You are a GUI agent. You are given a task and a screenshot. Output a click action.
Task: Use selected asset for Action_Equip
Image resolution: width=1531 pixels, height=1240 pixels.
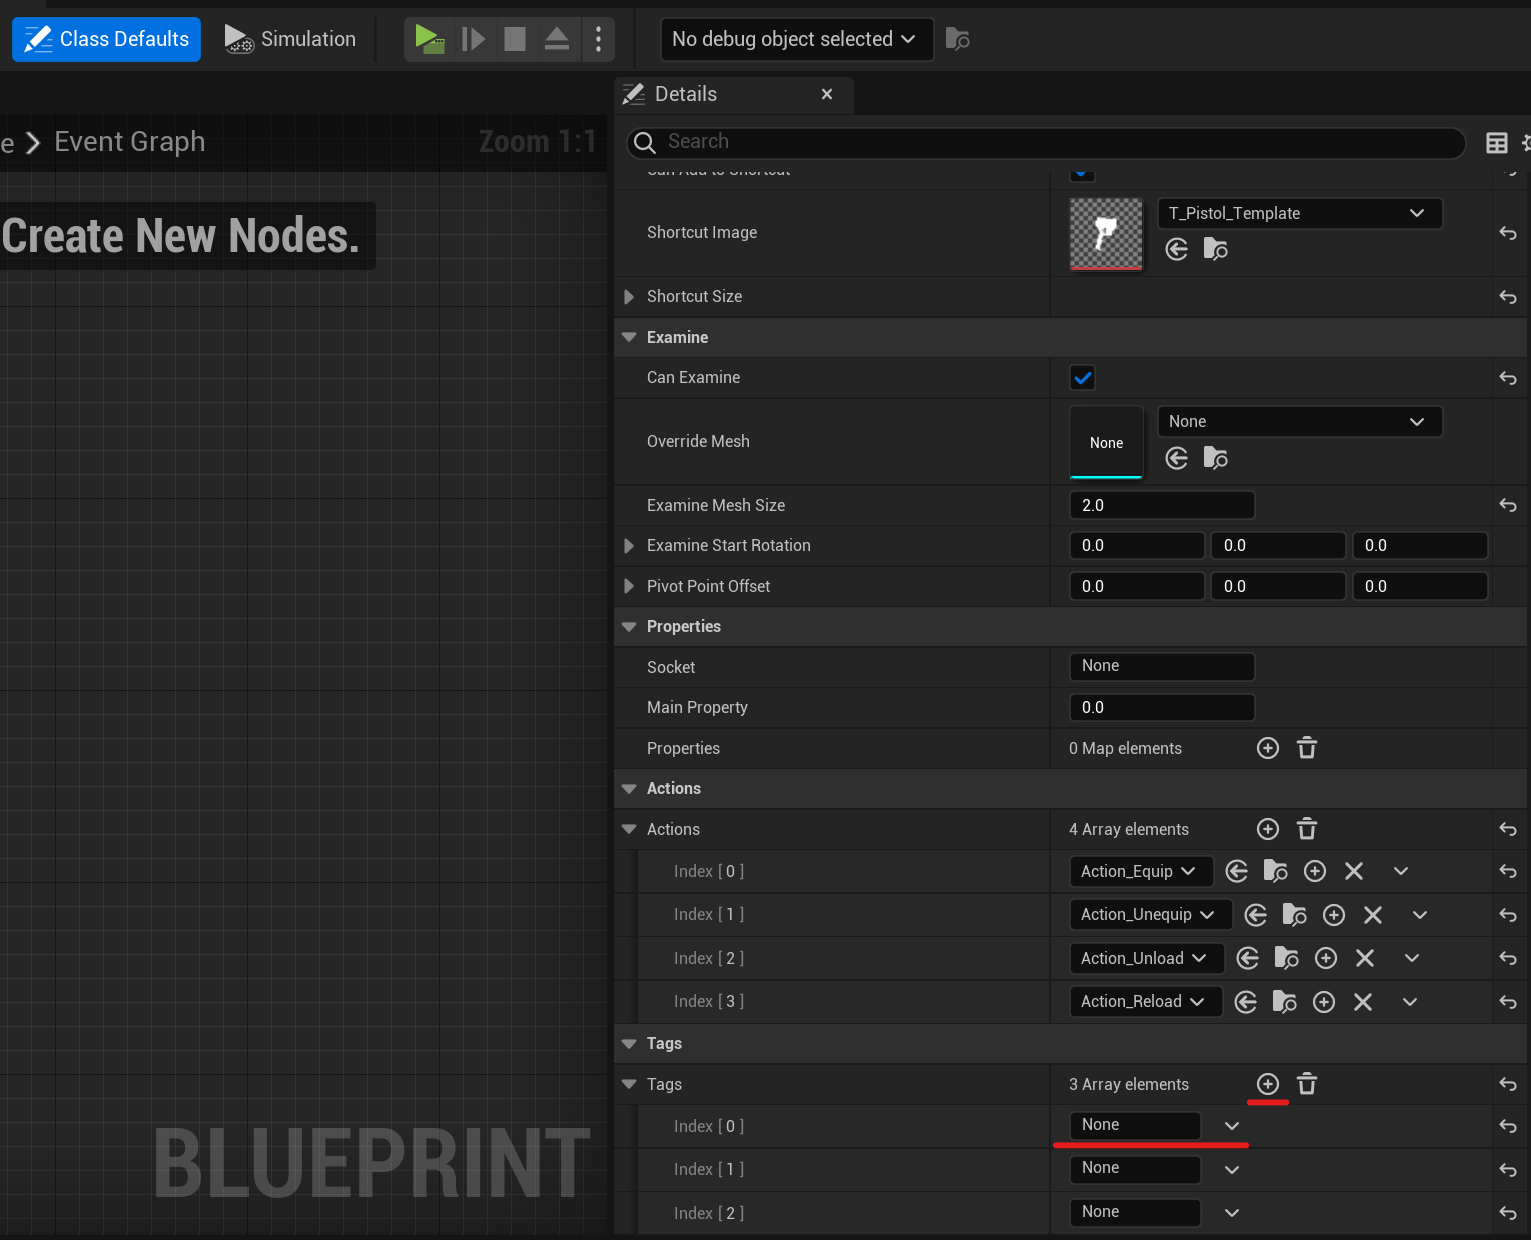tap(1237, 871)
